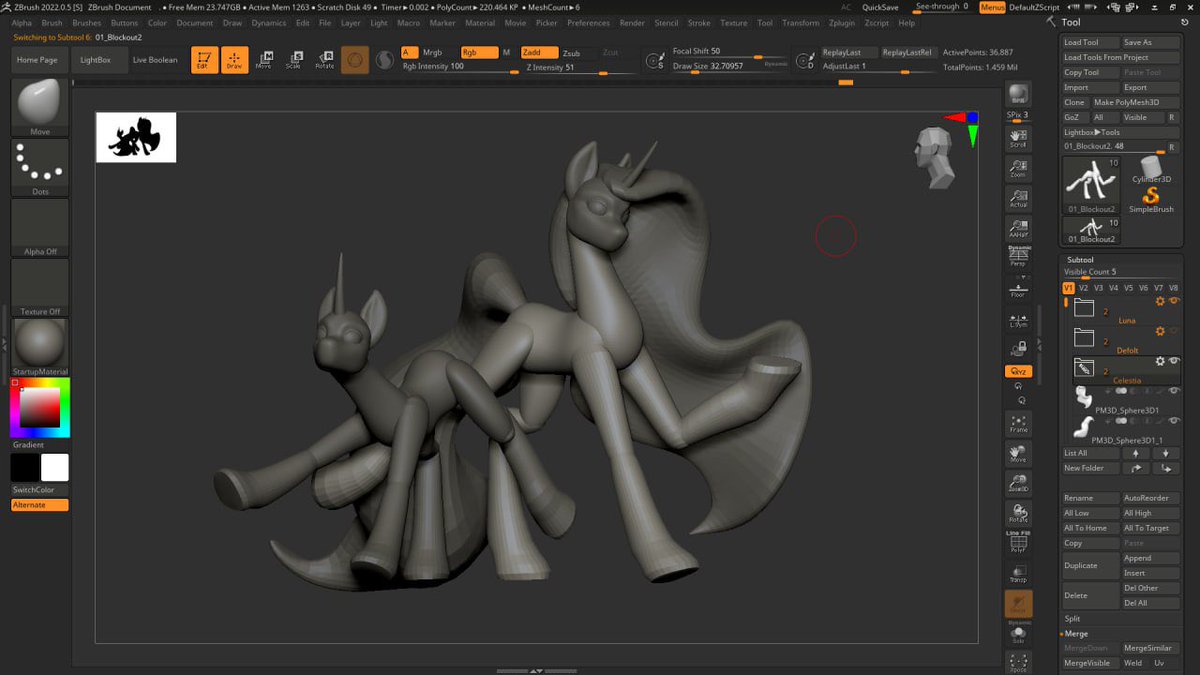
Task: Collapse the Merge section
Action: [1076, 634]
